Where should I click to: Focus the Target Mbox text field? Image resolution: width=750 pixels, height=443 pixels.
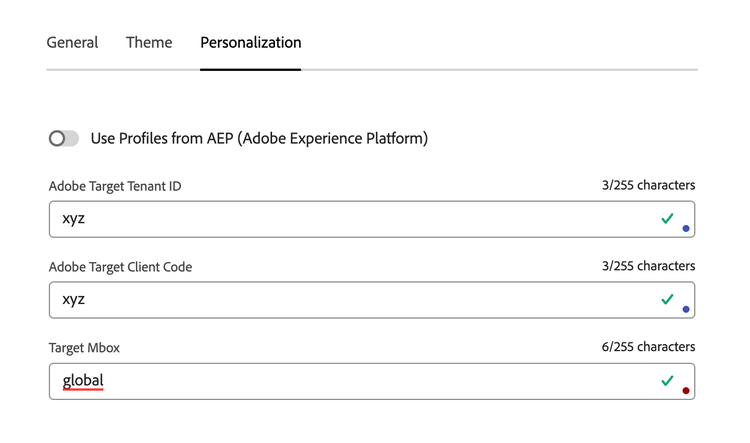pos(350,381)
